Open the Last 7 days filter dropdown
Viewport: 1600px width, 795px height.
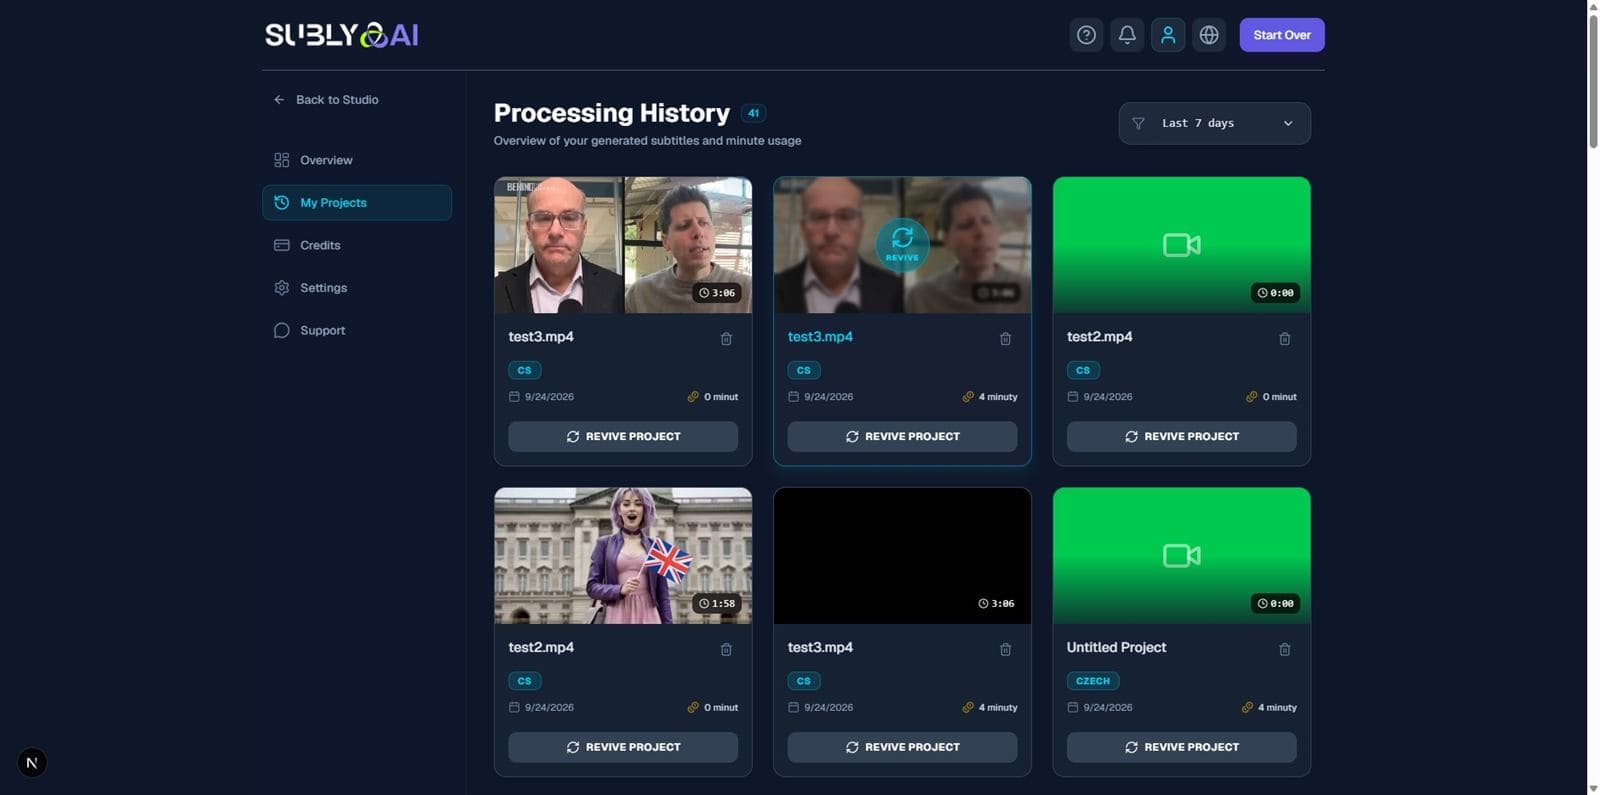click(x=1214, y=123)
